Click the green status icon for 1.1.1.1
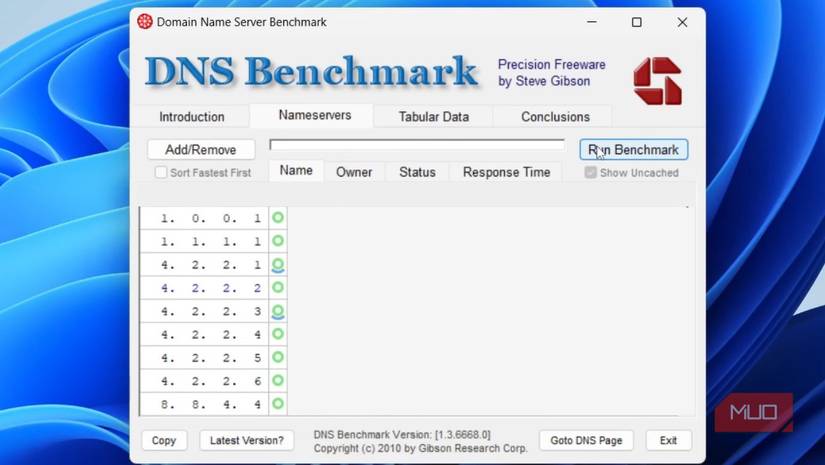Image resolution: width=825 pixels, height=465 pixels. tap(278, 241)
